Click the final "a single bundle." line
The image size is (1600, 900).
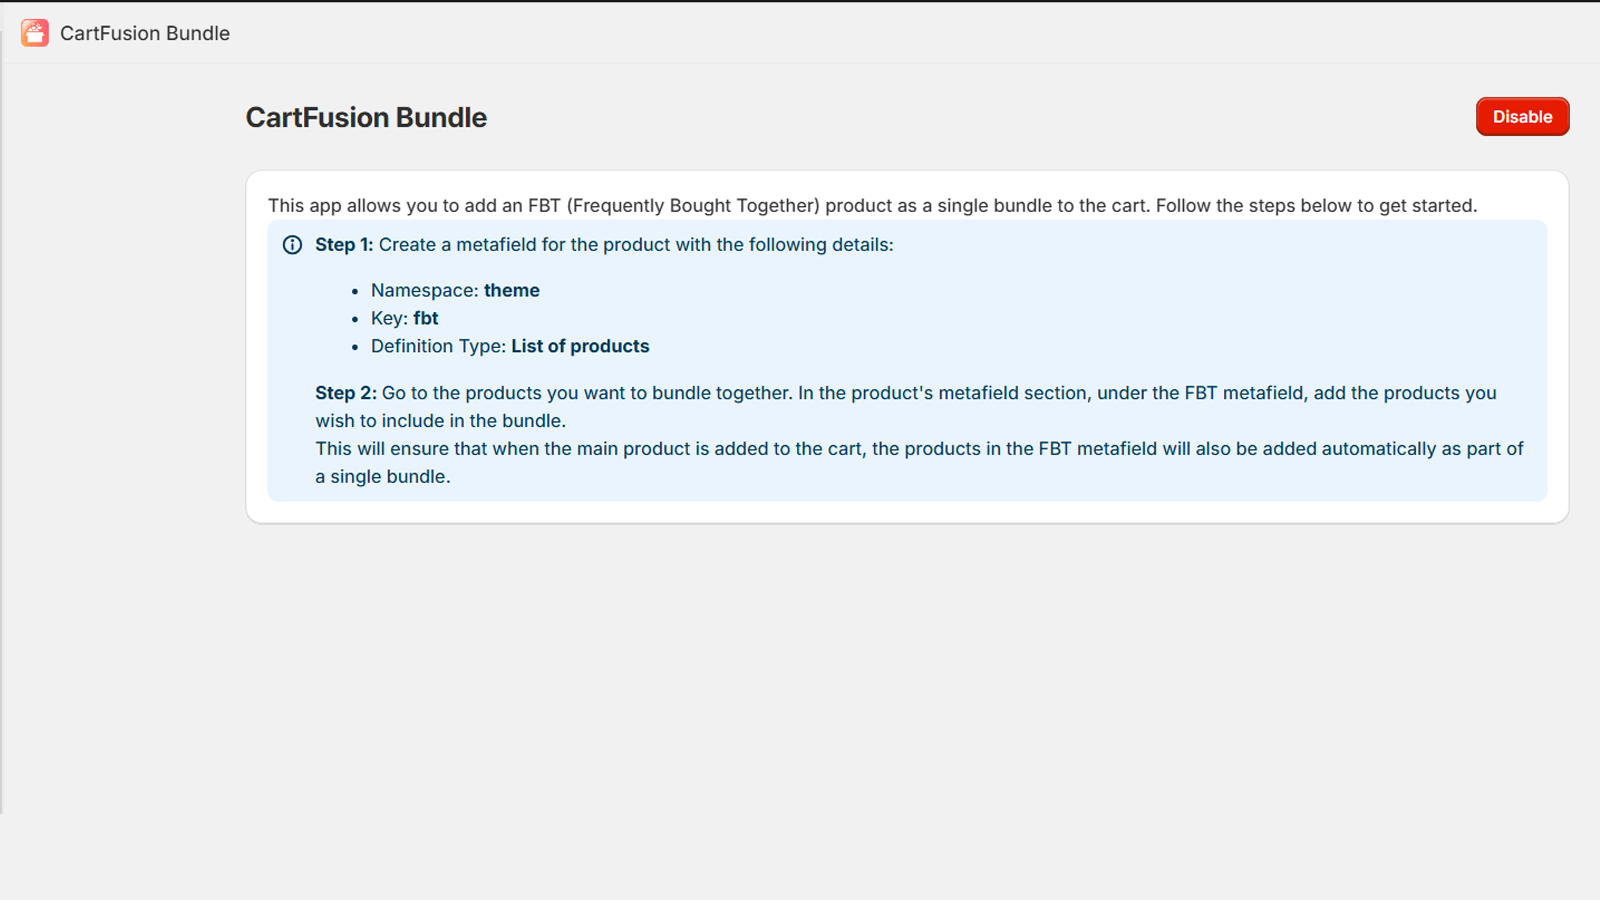point(383,477)
